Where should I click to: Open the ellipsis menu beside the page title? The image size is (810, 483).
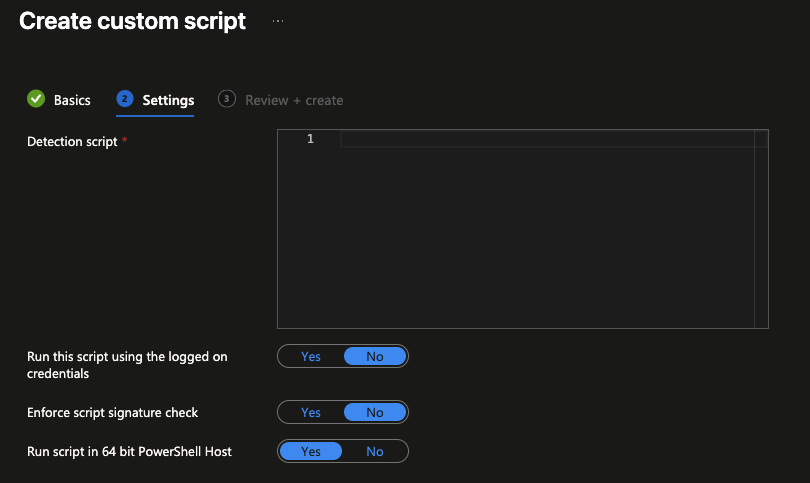pyautogui.click(x=278, y=21)
